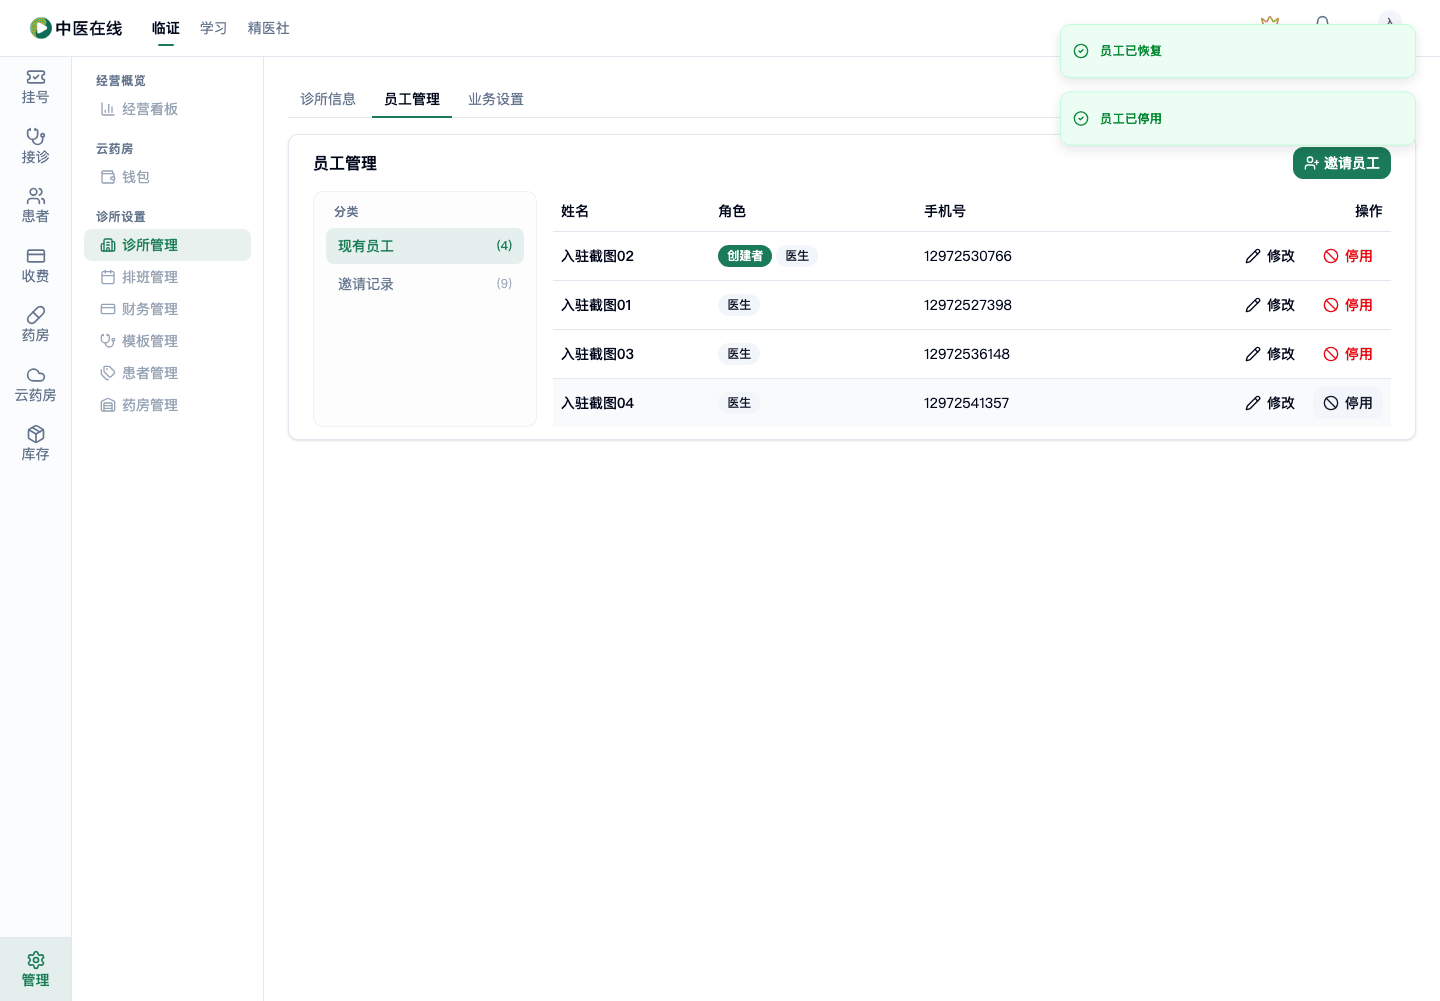The height and width of the screenshot is (1001, 1440).
Task: Click 修改 text for 入驻截图02
Action: [1281, 256]
